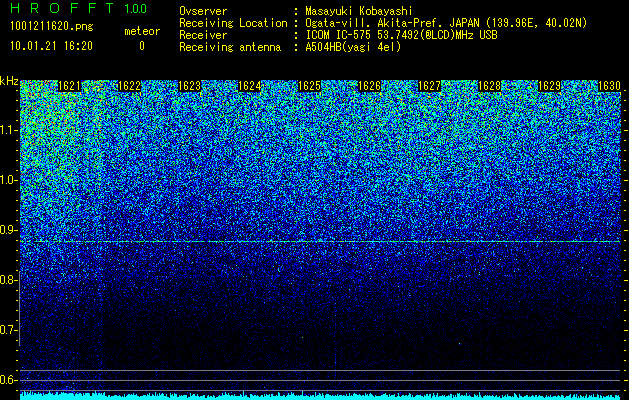
Task: Click the 1623 time marker label
Action: (189, 86)
